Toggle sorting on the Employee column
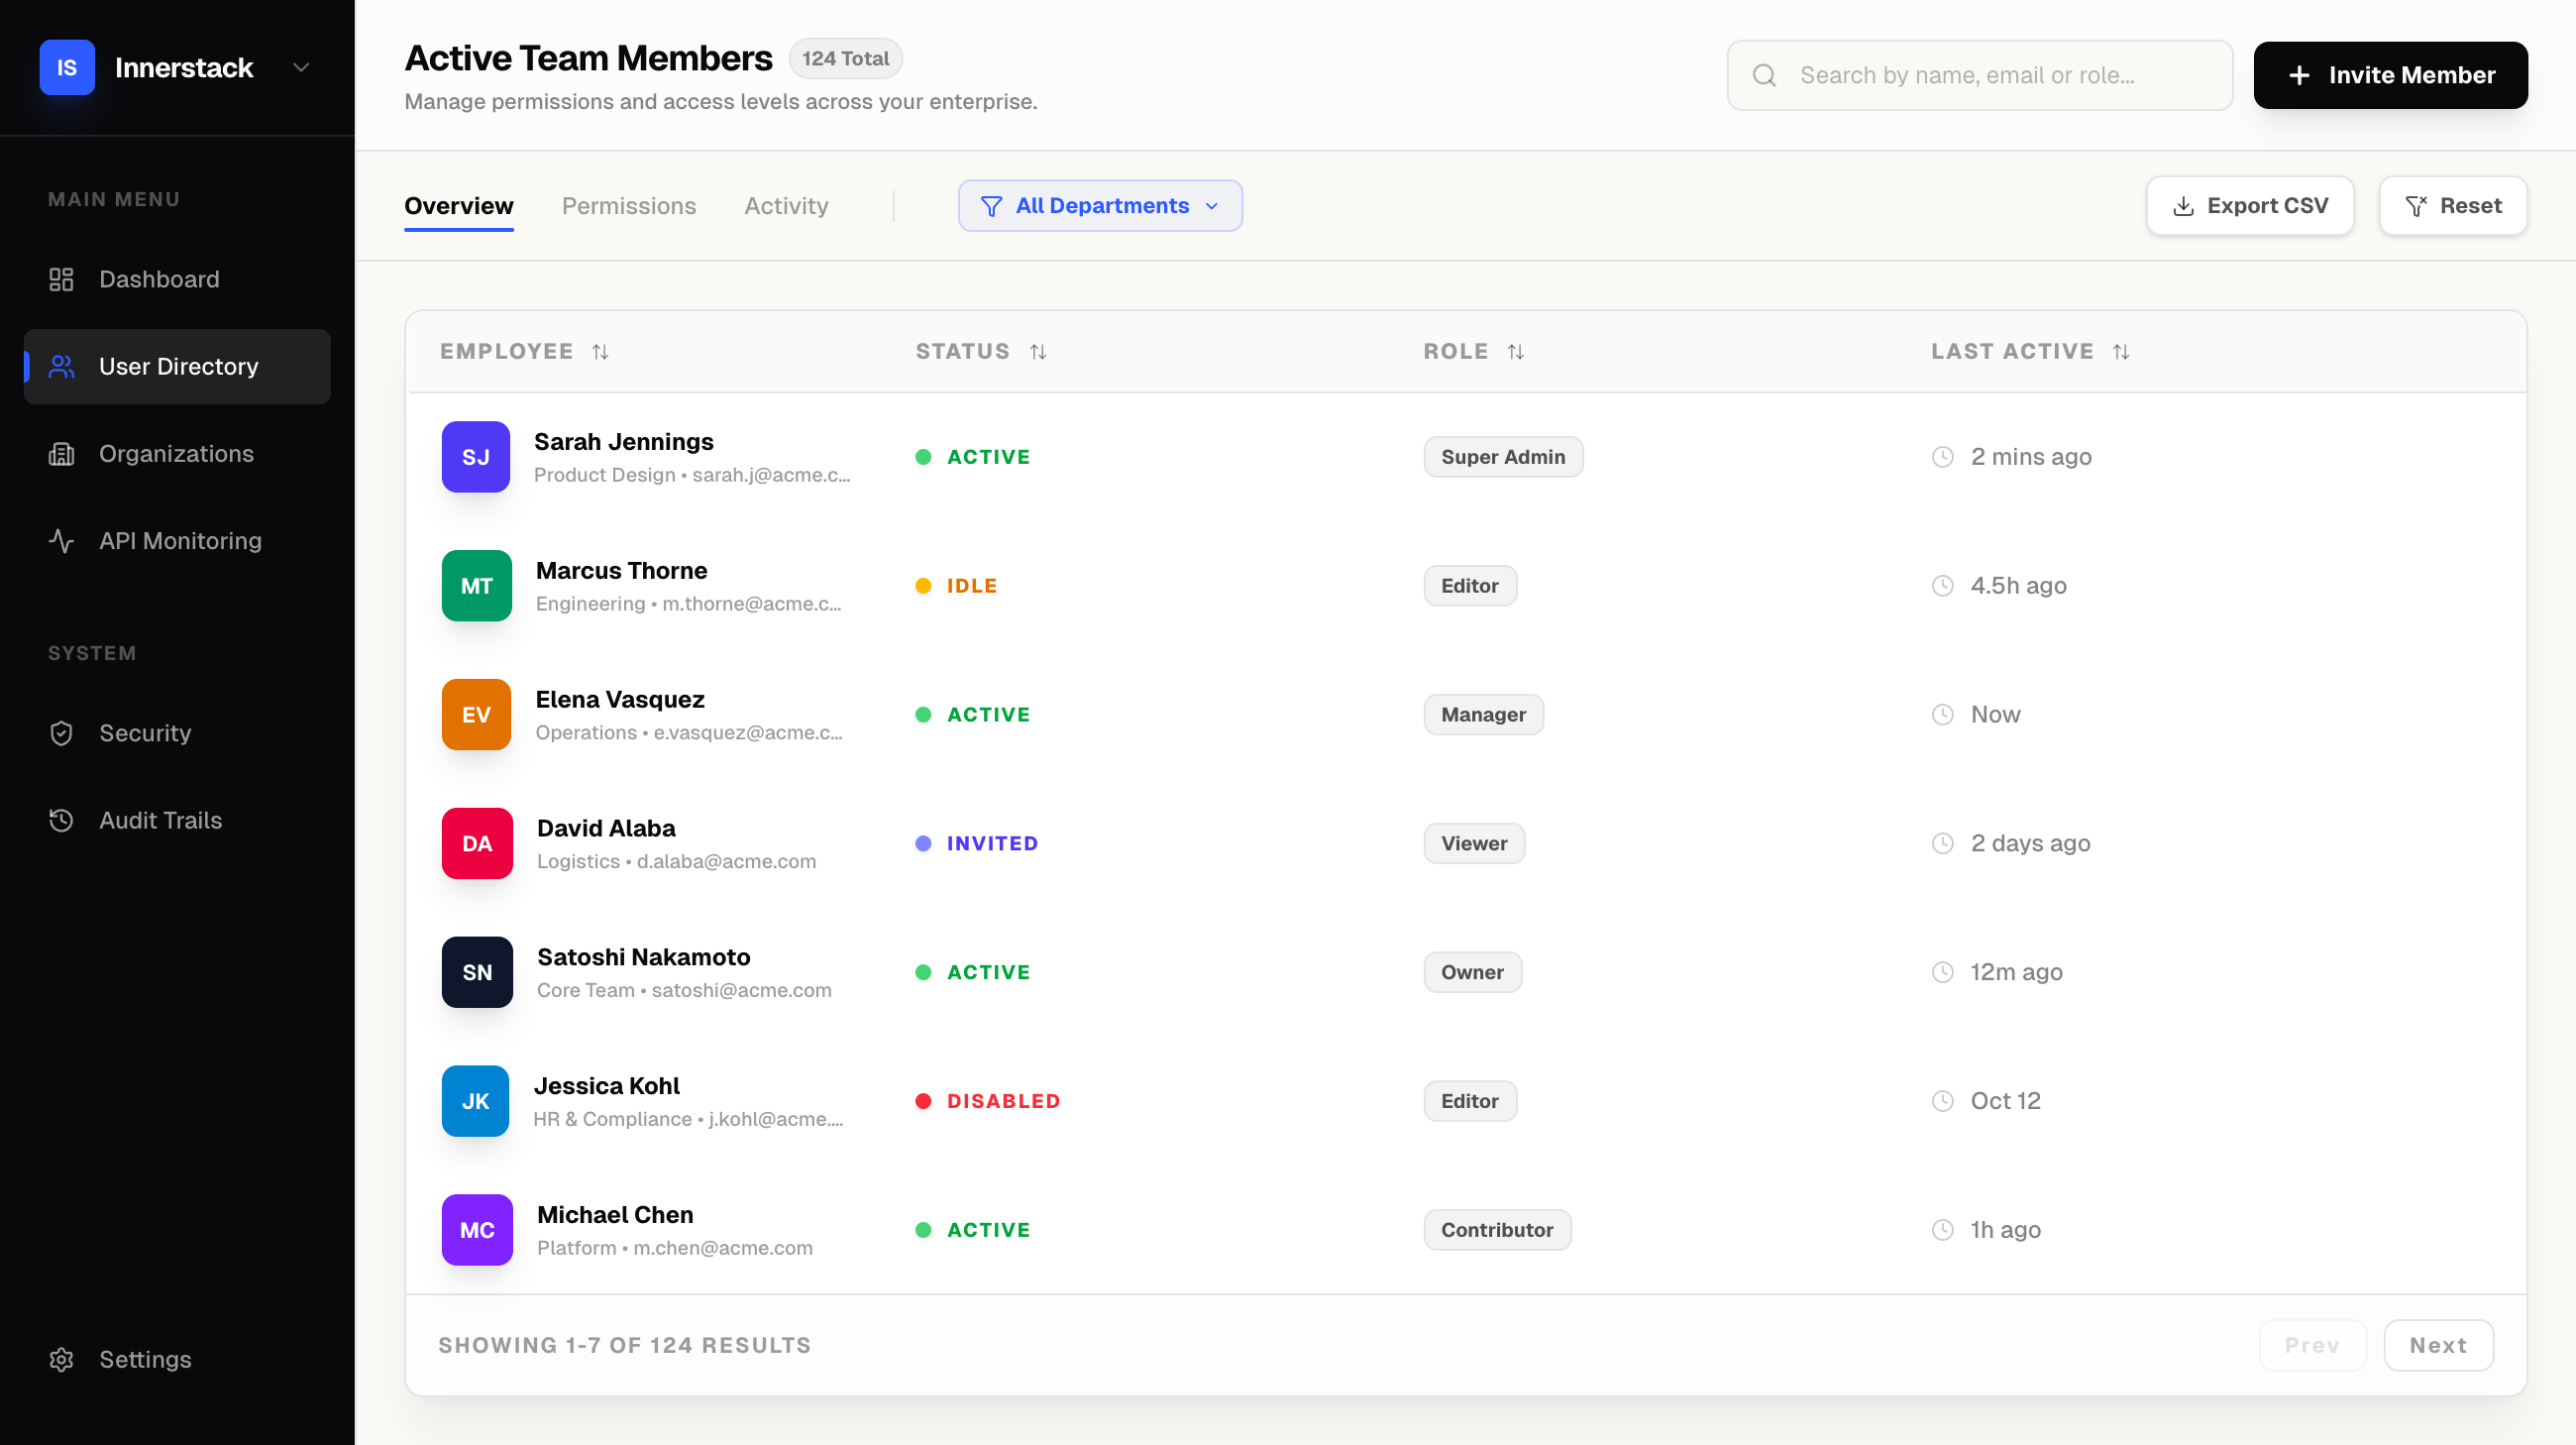Screen dimensions: 2576x1445 pyautogui.click(x=600, y=351)
